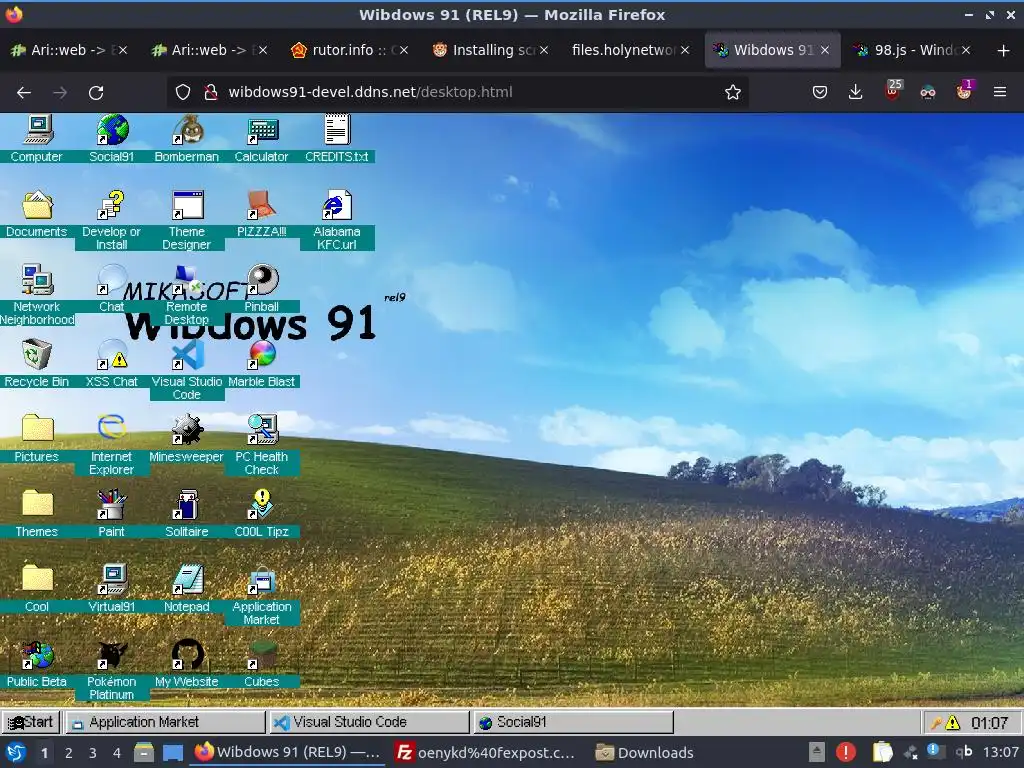Save page to Pocket icon
1024x768 pixels.
coord(820,92)
